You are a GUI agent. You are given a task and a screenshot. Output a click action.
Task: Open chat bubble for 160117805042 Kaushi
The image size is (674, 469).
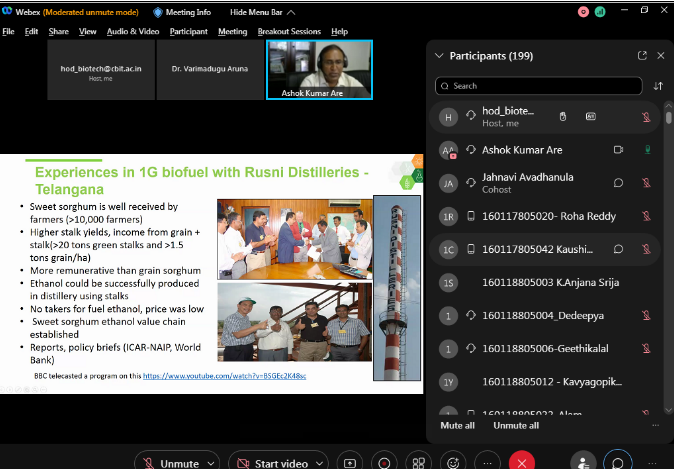pos(618,249)
